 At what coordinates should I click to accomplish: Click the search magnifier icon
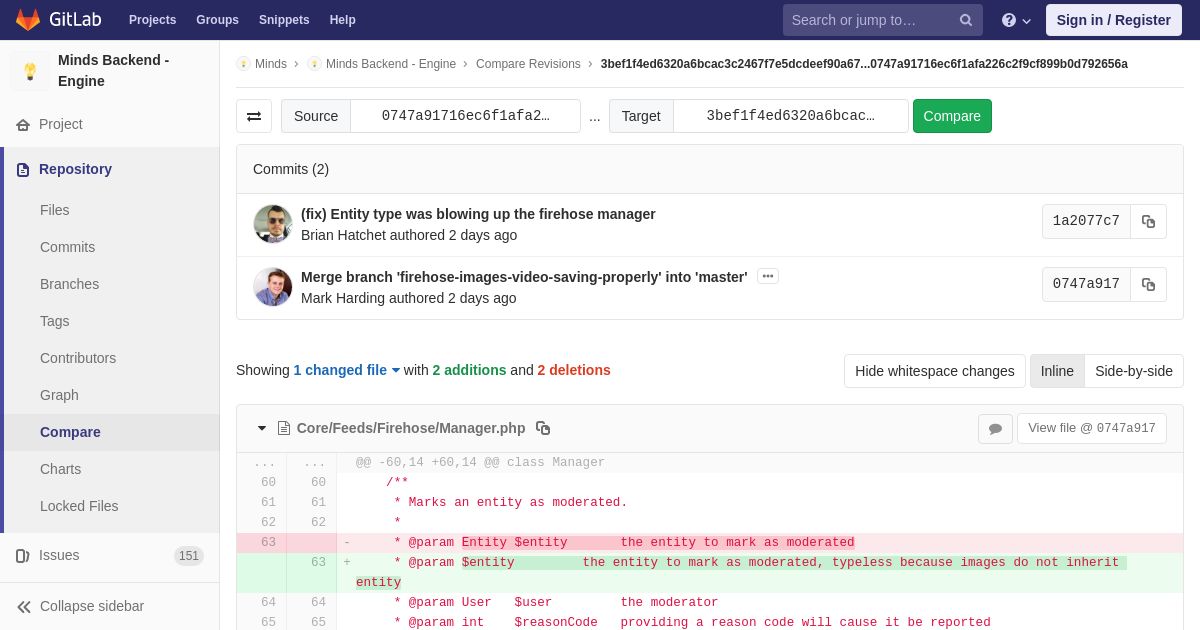click(x=965, y=20)
